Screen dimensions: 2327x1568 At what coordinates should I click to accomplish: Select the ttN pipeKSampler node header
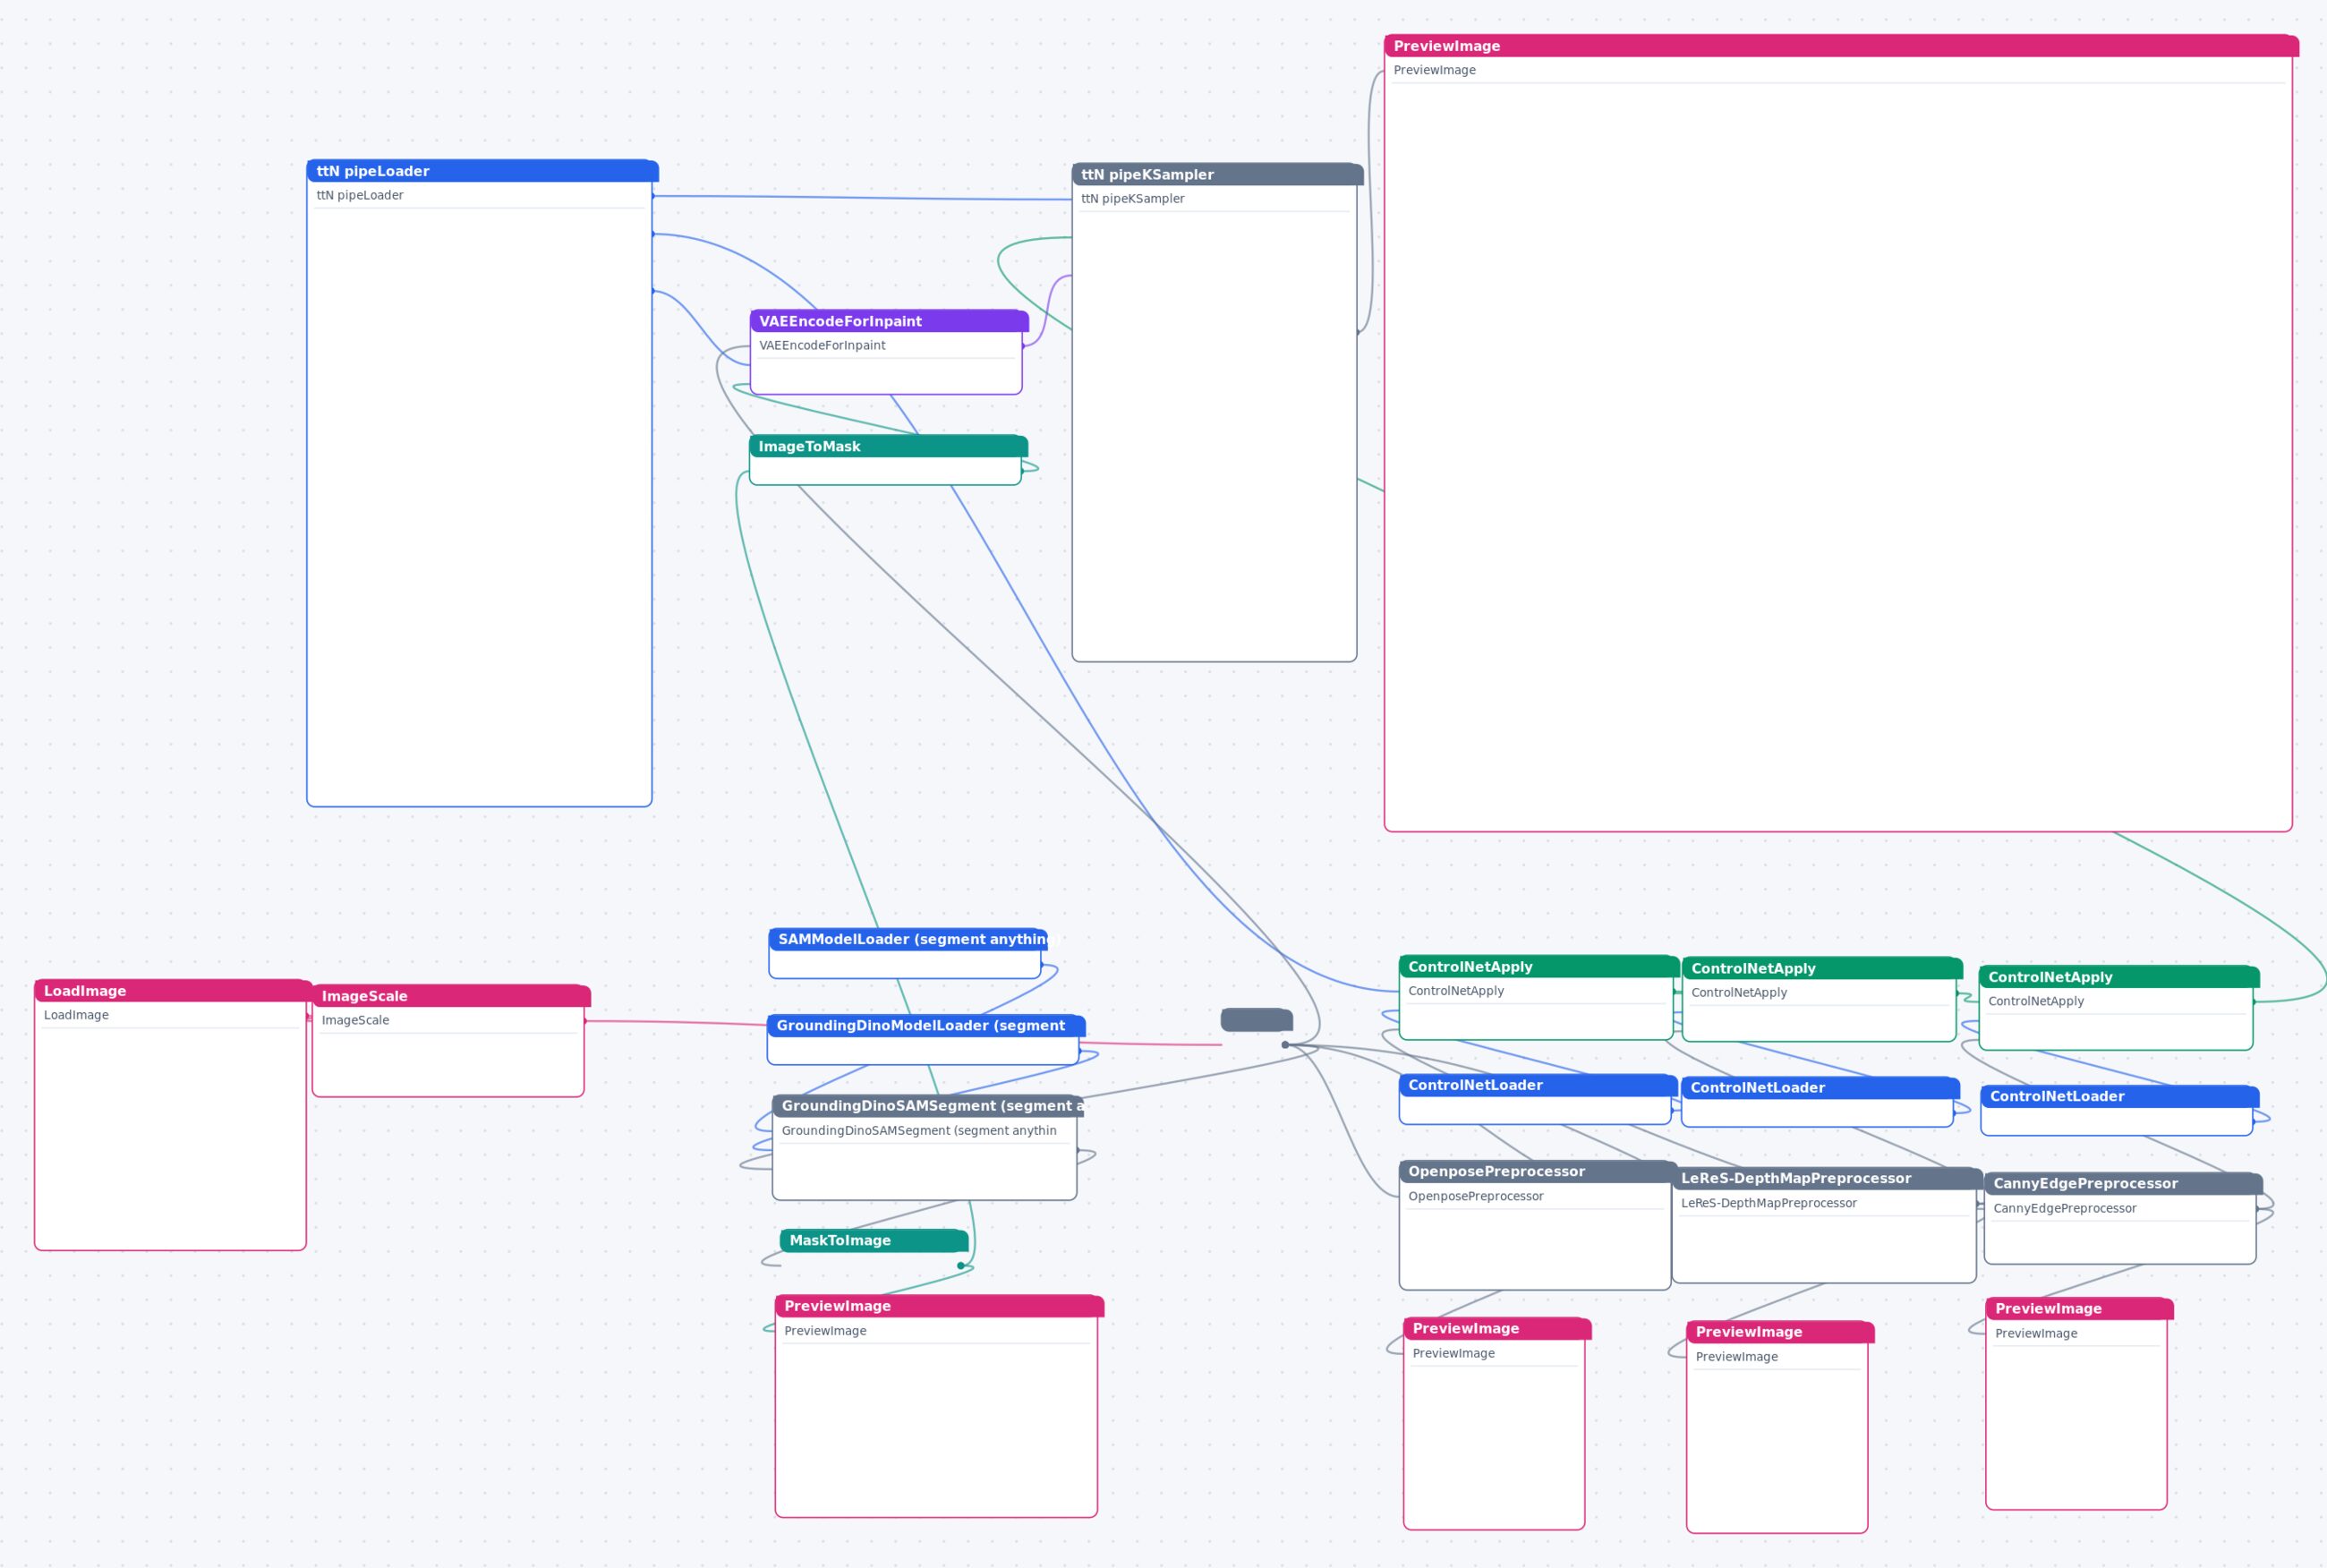[1217, 174]
